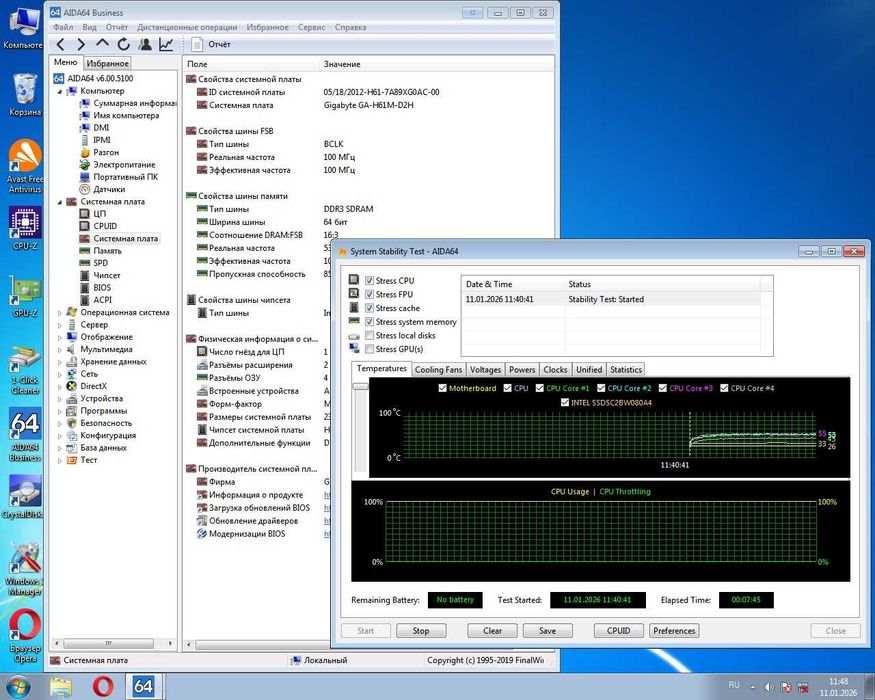Open the 1-Click Cleaner desktop icon

tap(25, 371)
